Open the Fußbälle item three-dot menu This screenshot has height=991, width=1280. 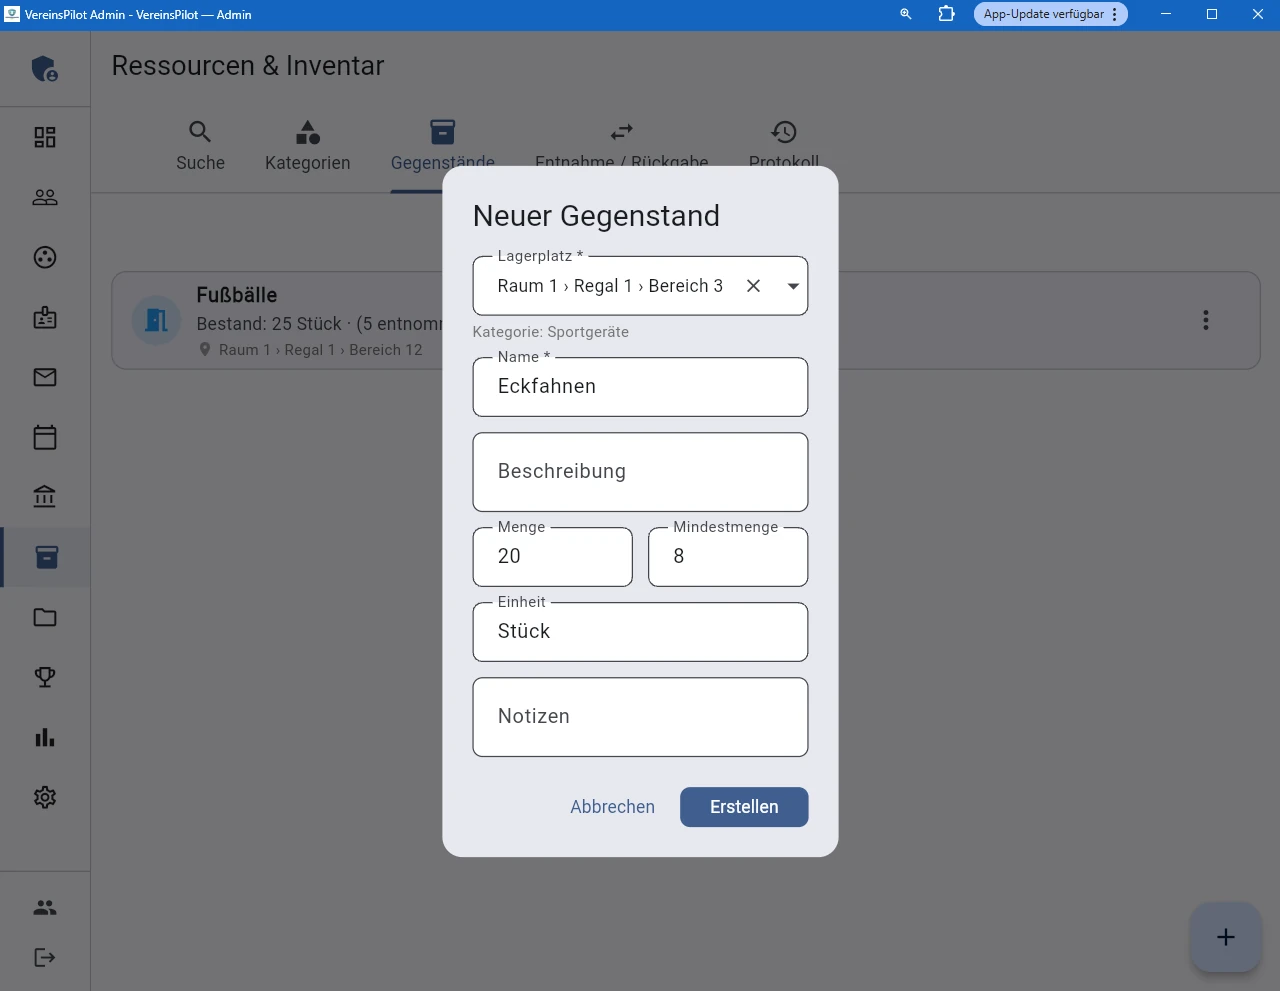[x=1205, y=320]
